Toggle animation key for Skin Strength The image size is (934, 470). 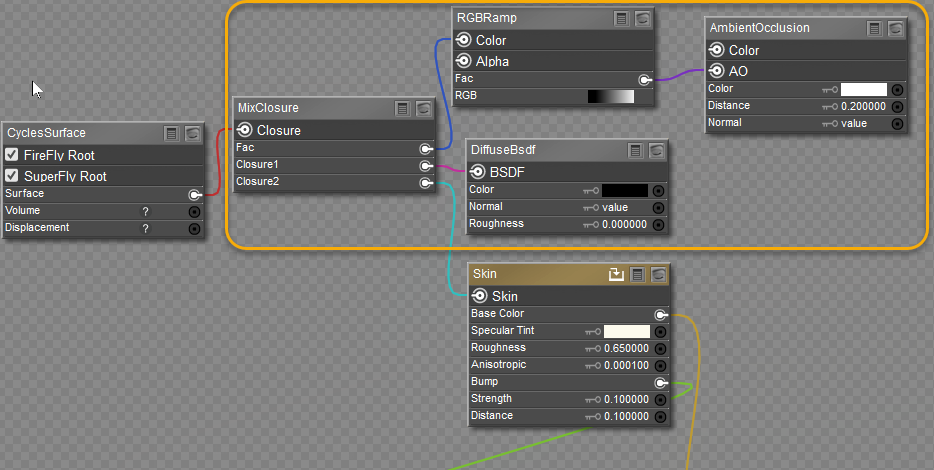click(593, 400)
